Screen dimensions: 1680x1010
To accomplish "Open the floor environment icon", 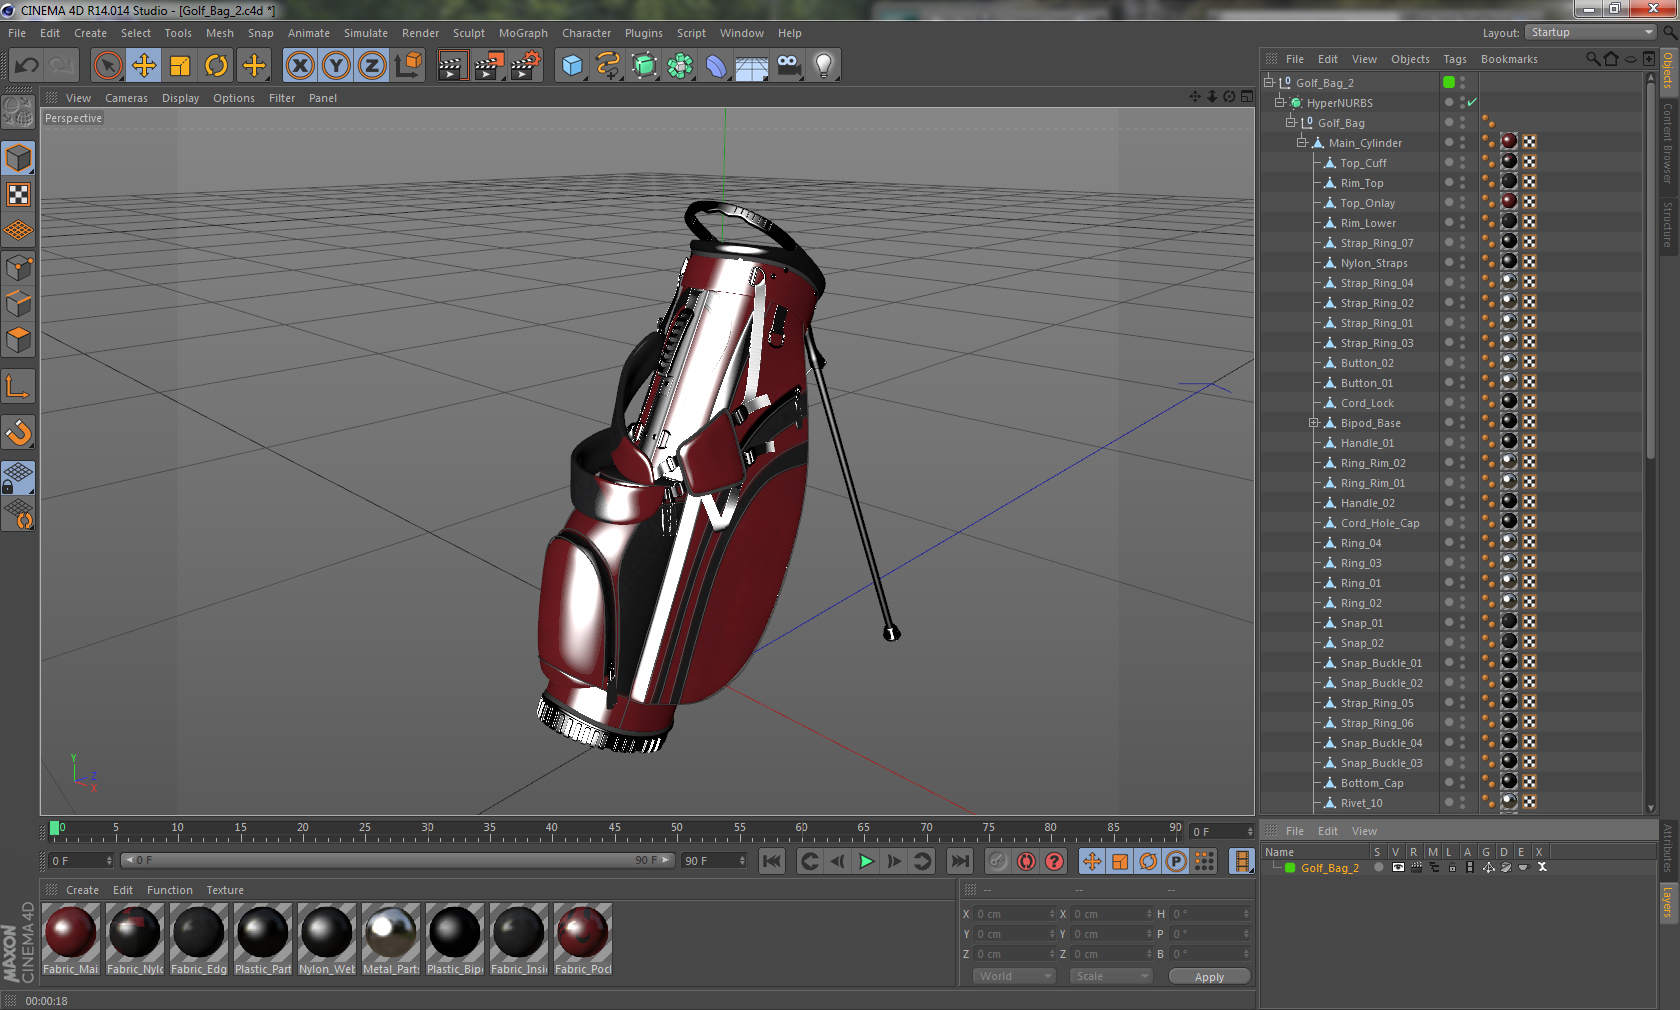I will 752,66.
